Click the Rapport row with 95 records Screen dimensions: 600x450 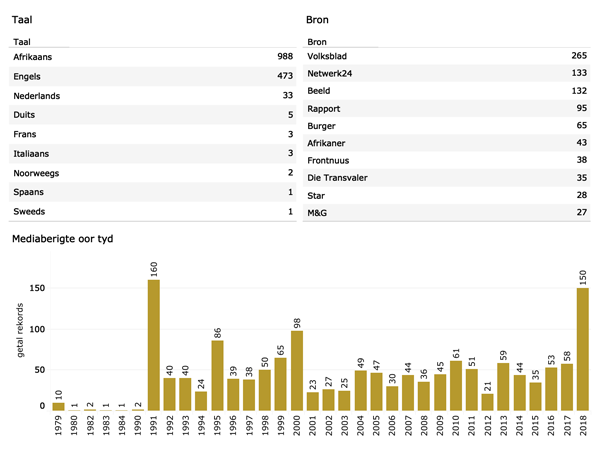point(445,108)
